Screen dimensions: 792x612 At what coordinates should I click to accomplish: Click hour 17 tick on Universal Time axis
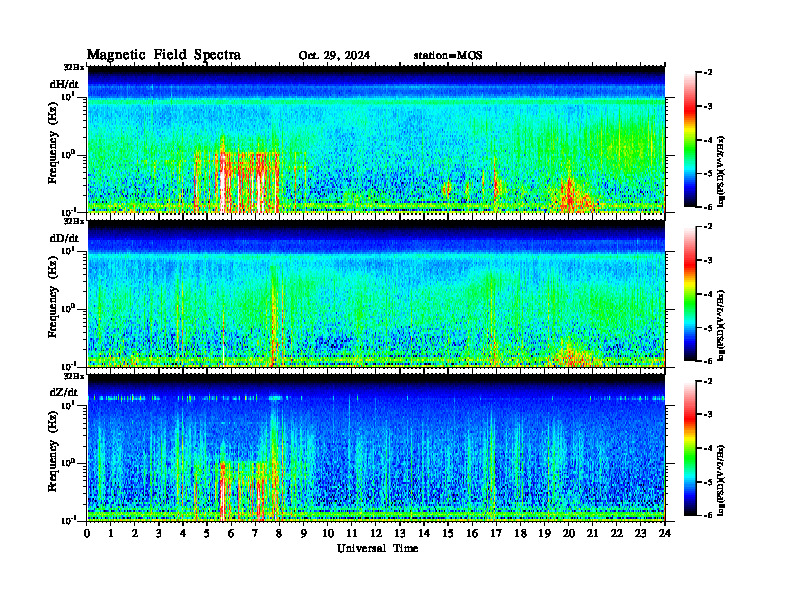[x=497, y=534]
